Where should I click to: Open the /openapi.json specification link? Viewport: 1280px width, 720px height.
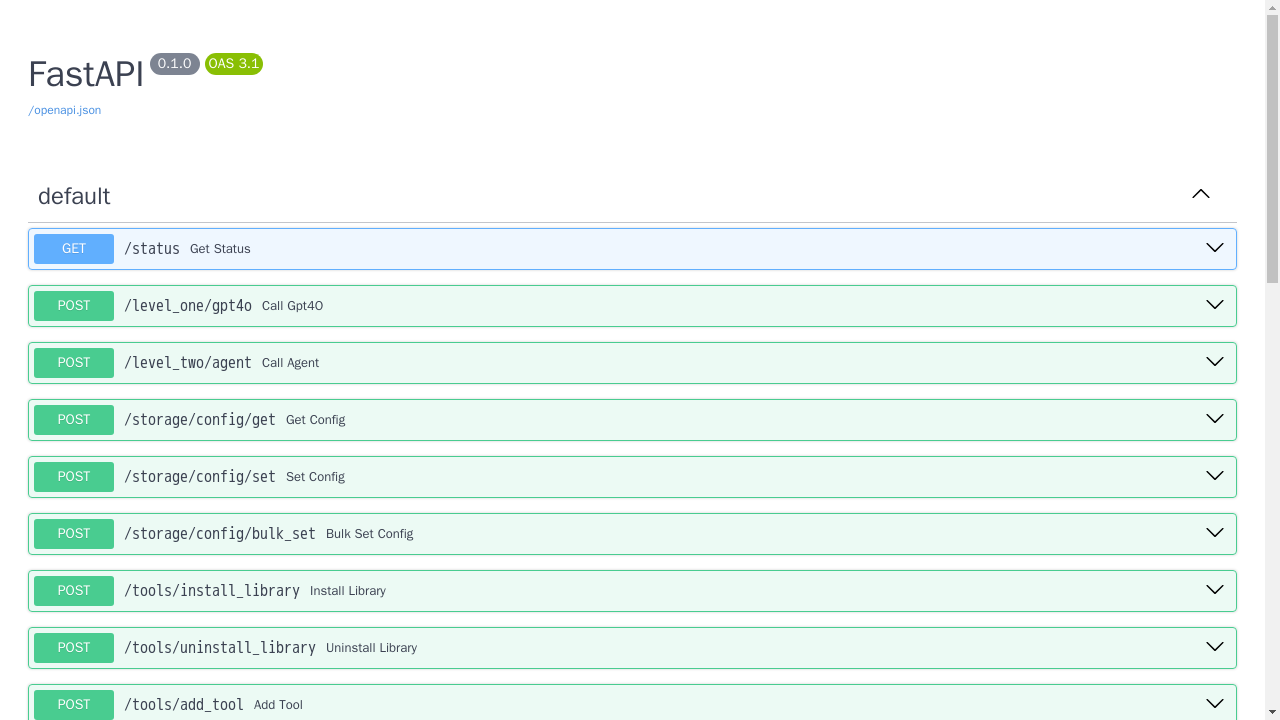pos(64,110)
